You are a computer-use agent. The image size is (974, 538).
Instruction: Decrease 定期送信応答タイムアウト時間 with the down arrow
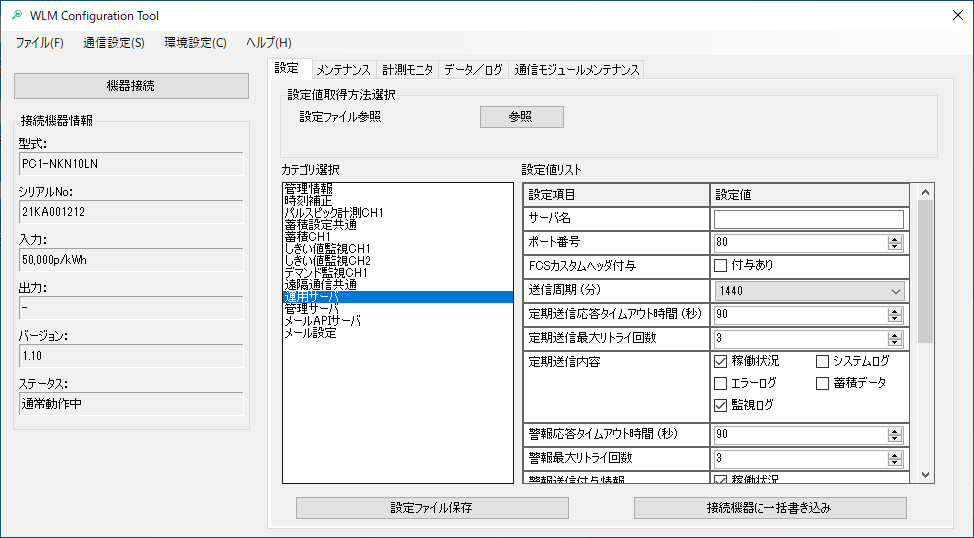coord(895,319)
